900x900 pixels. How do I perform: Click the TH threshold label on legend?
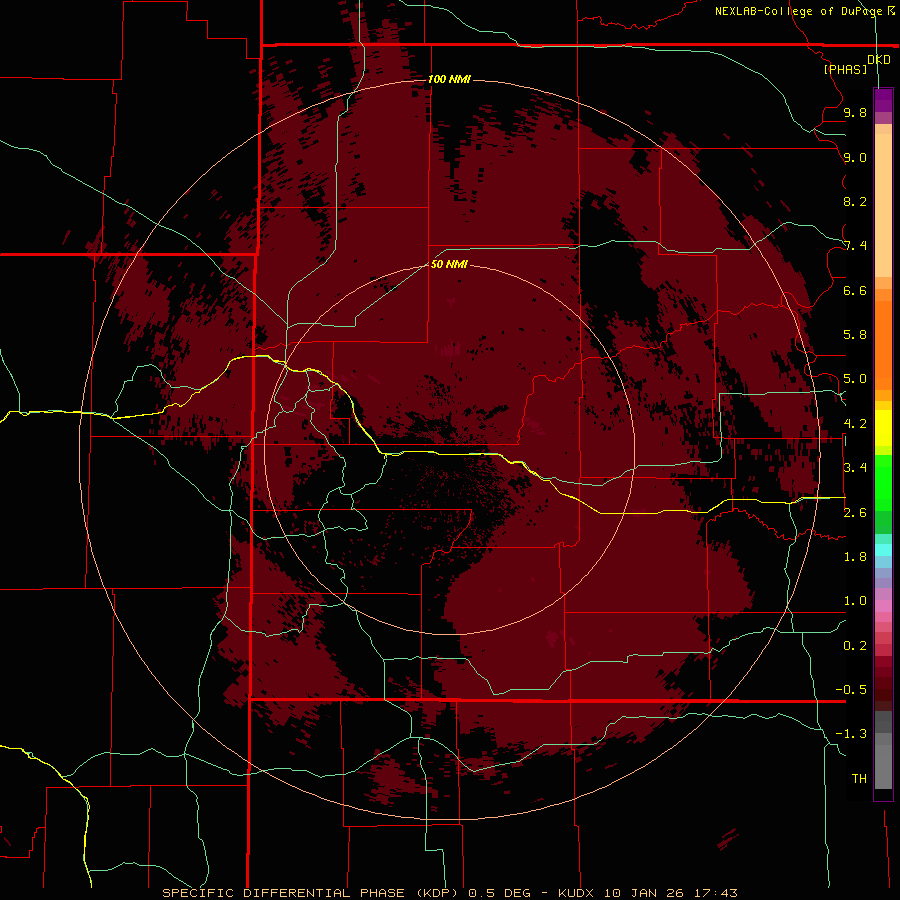tap(859, 779)
